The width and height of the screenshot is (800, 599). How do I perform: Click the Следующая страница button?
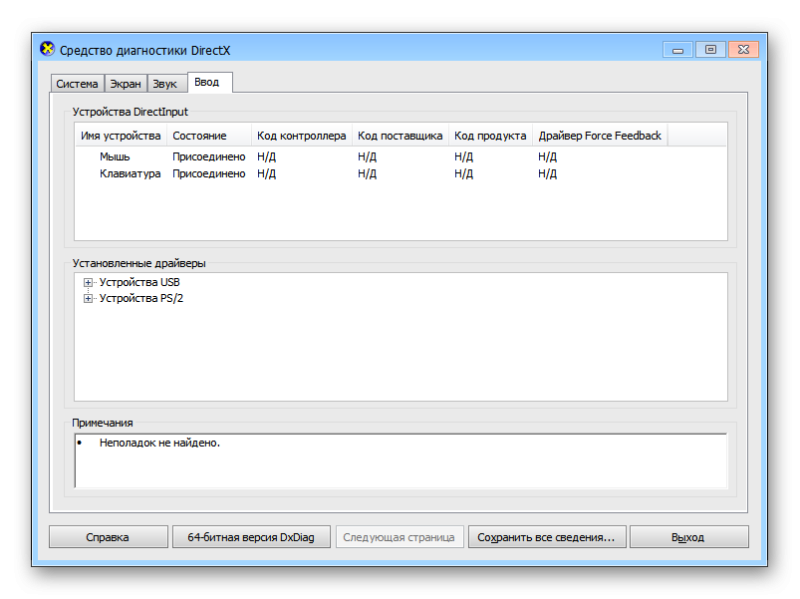pos(399,537)
